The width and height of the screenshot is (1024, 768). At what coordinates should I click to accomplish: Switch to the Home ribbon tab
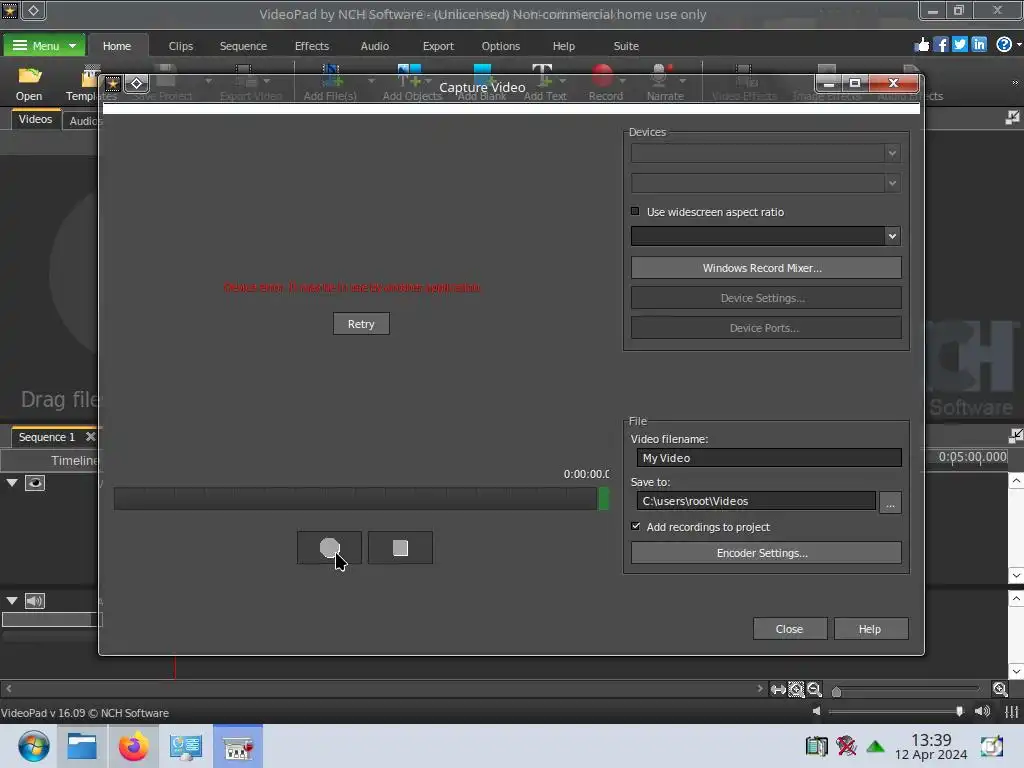point(117,46)
